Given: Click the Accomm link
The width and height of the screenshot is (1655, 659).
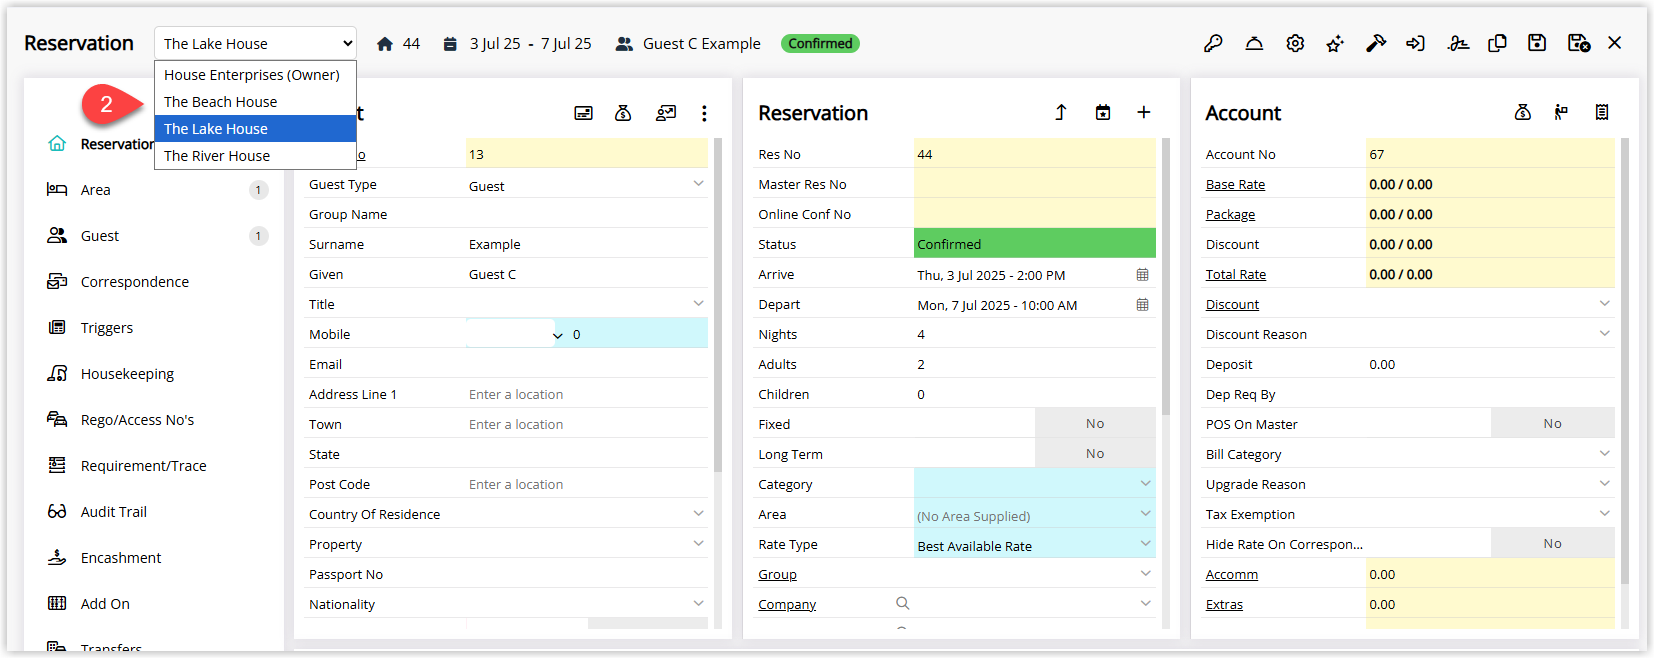Looking at the screenshot, I should (x=1232, y=575).
